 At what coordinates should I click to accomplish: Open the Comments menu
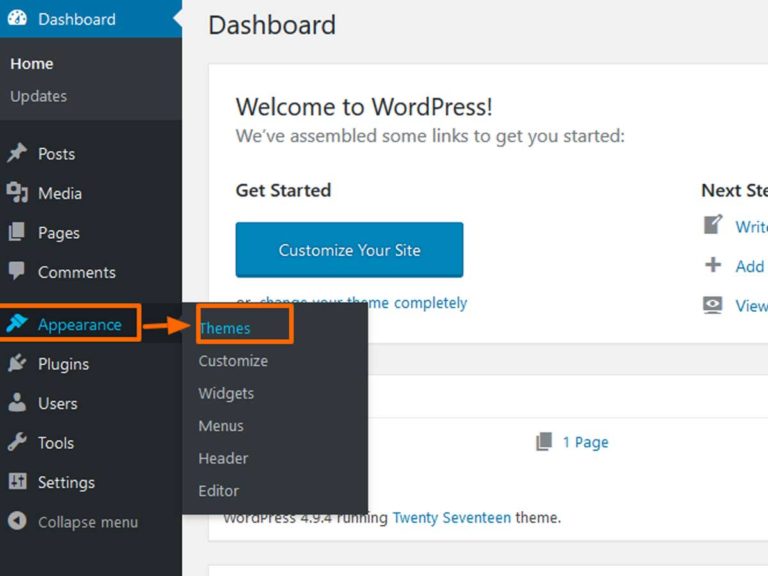tap(77, 272)
